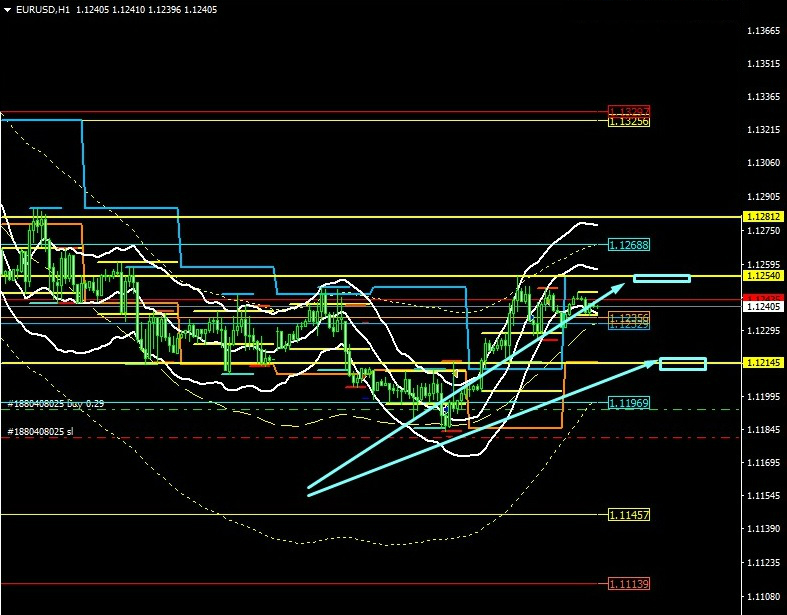The height and width of the screenshot is (615, 787).
Task: Select the yellow 1.12812 price tag
Action: (762, 216)
